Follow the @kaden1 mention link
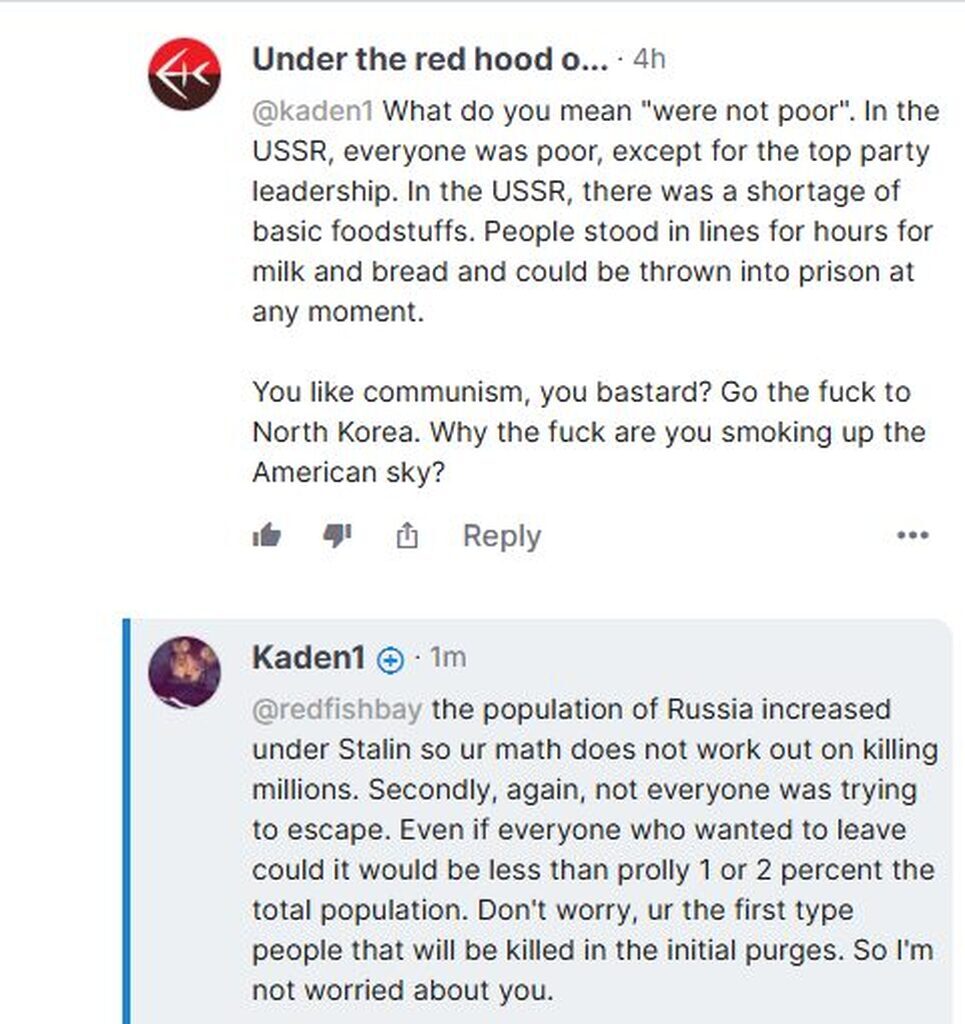The image size is (965, 1024). [313, 112]
